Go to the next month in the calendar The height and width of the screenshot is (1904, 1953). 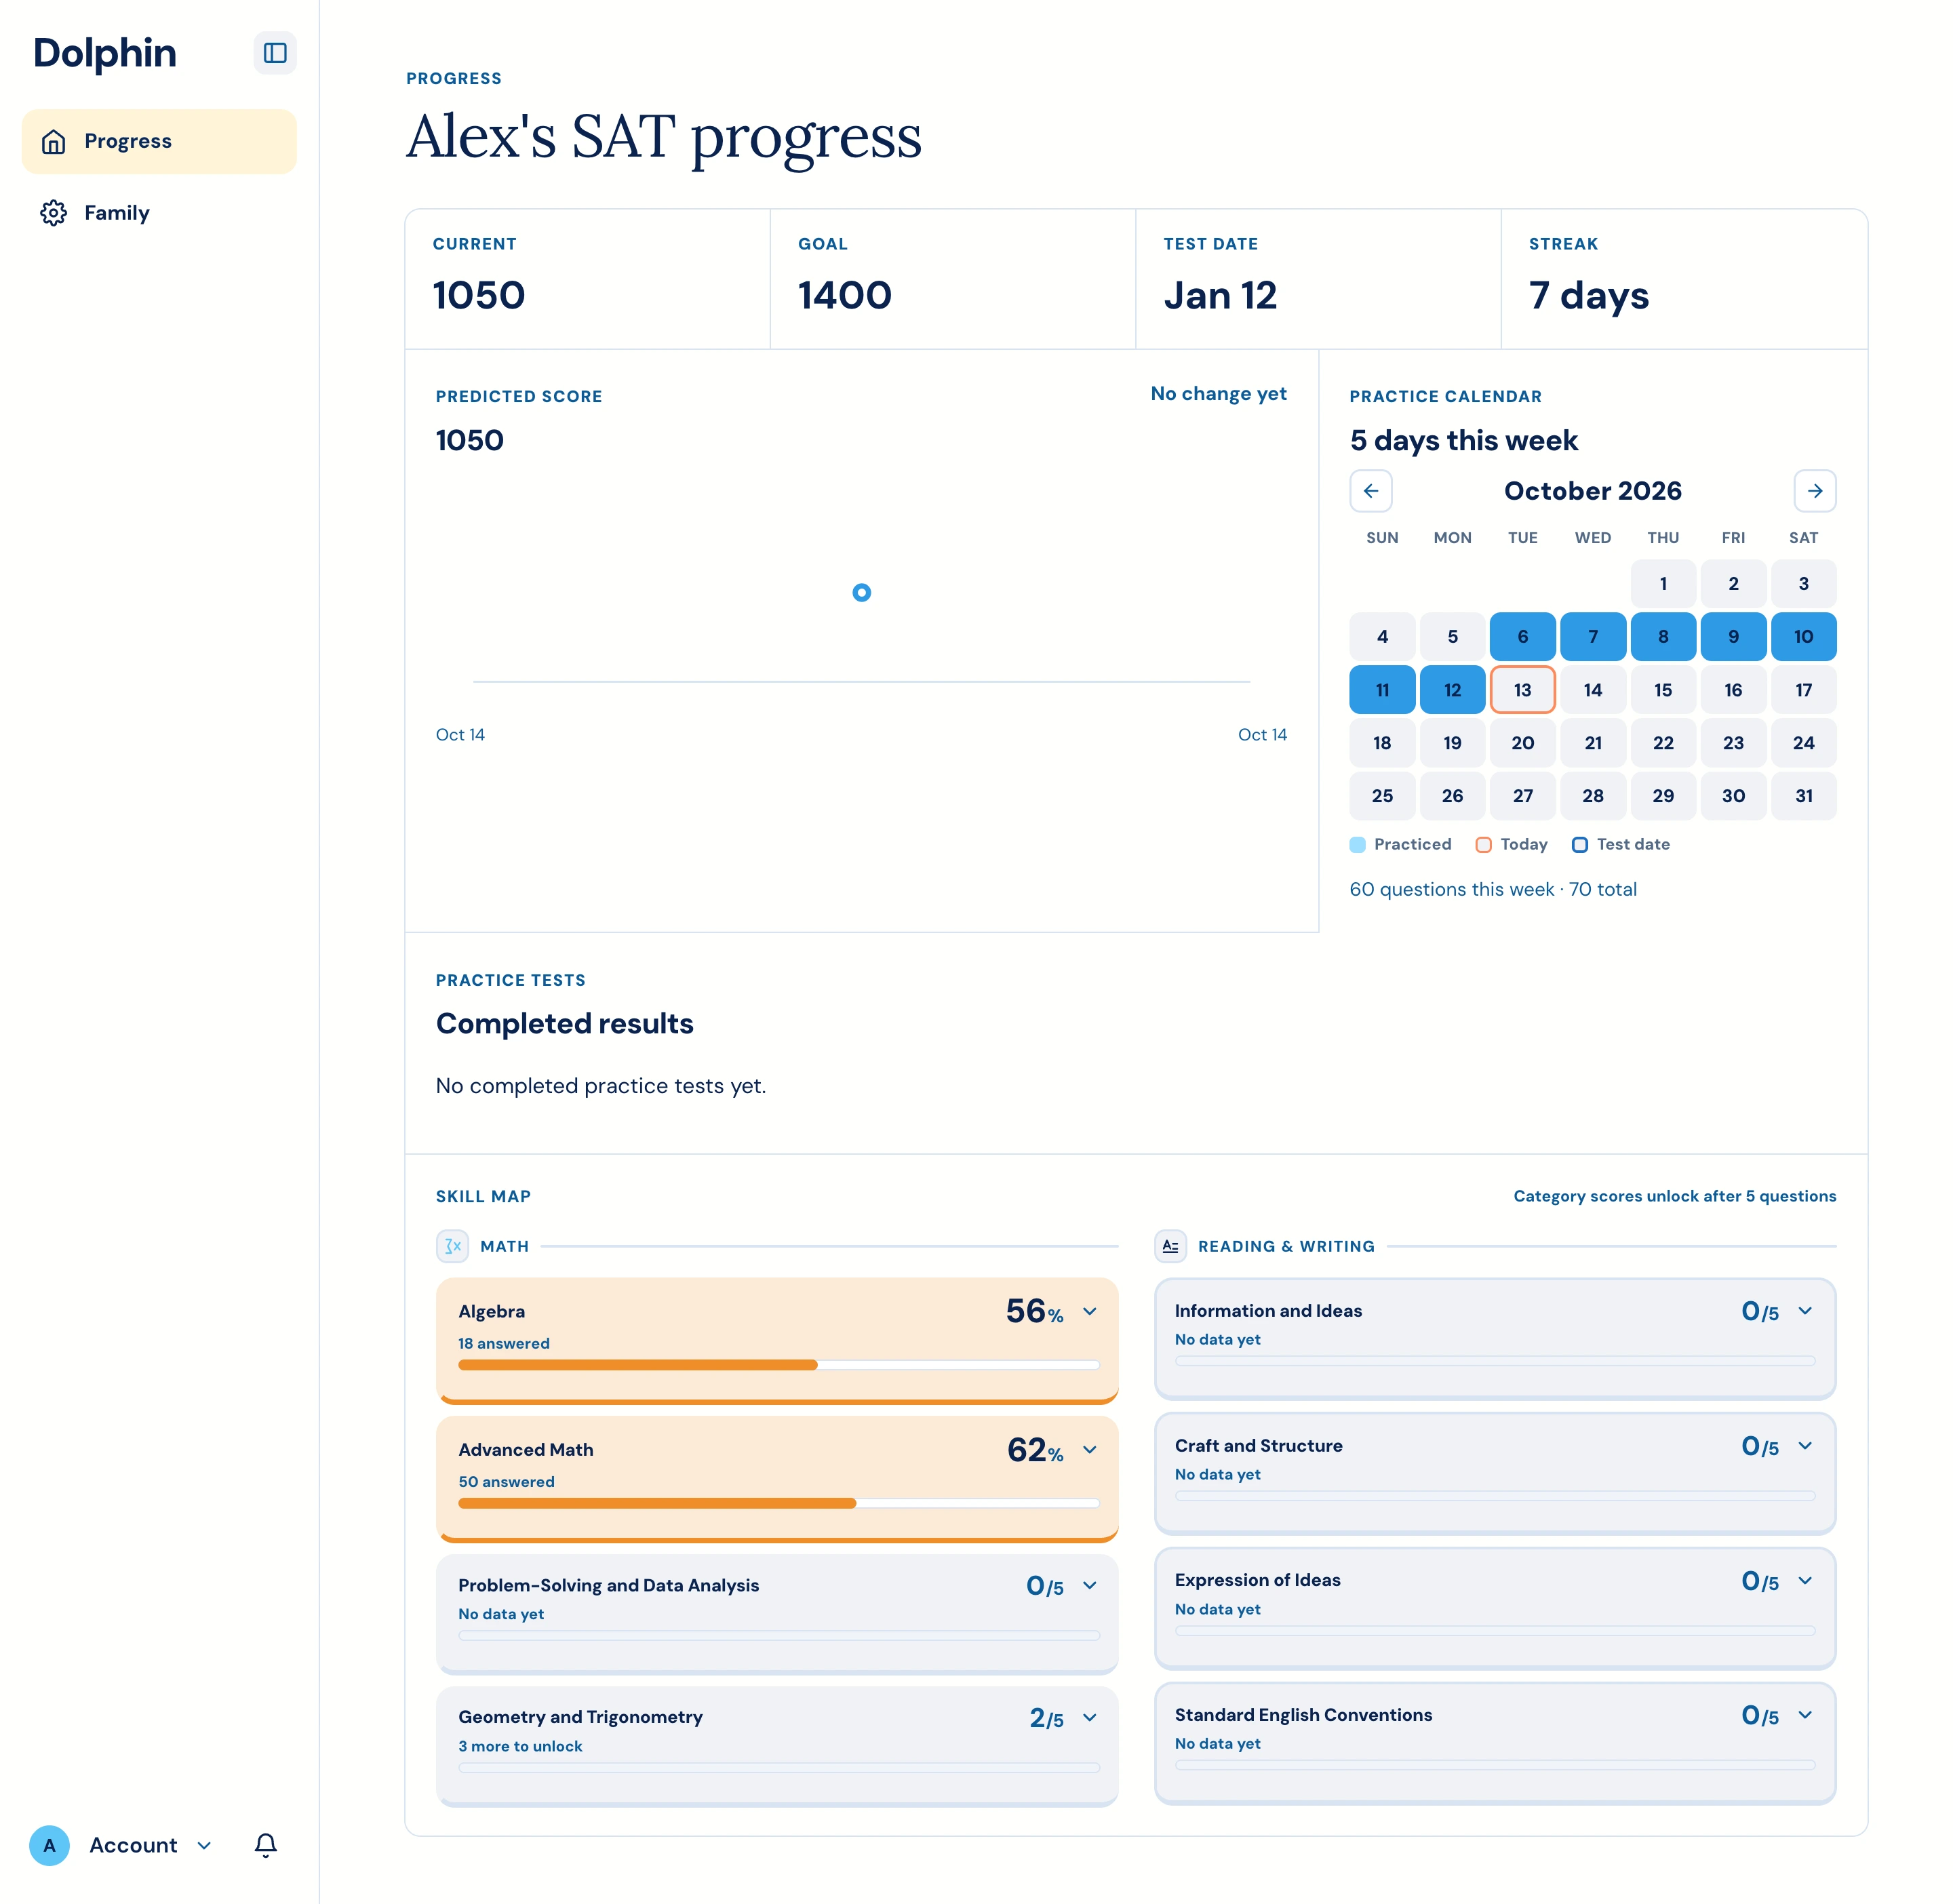pyautogui.click(x=1815, y=491)
